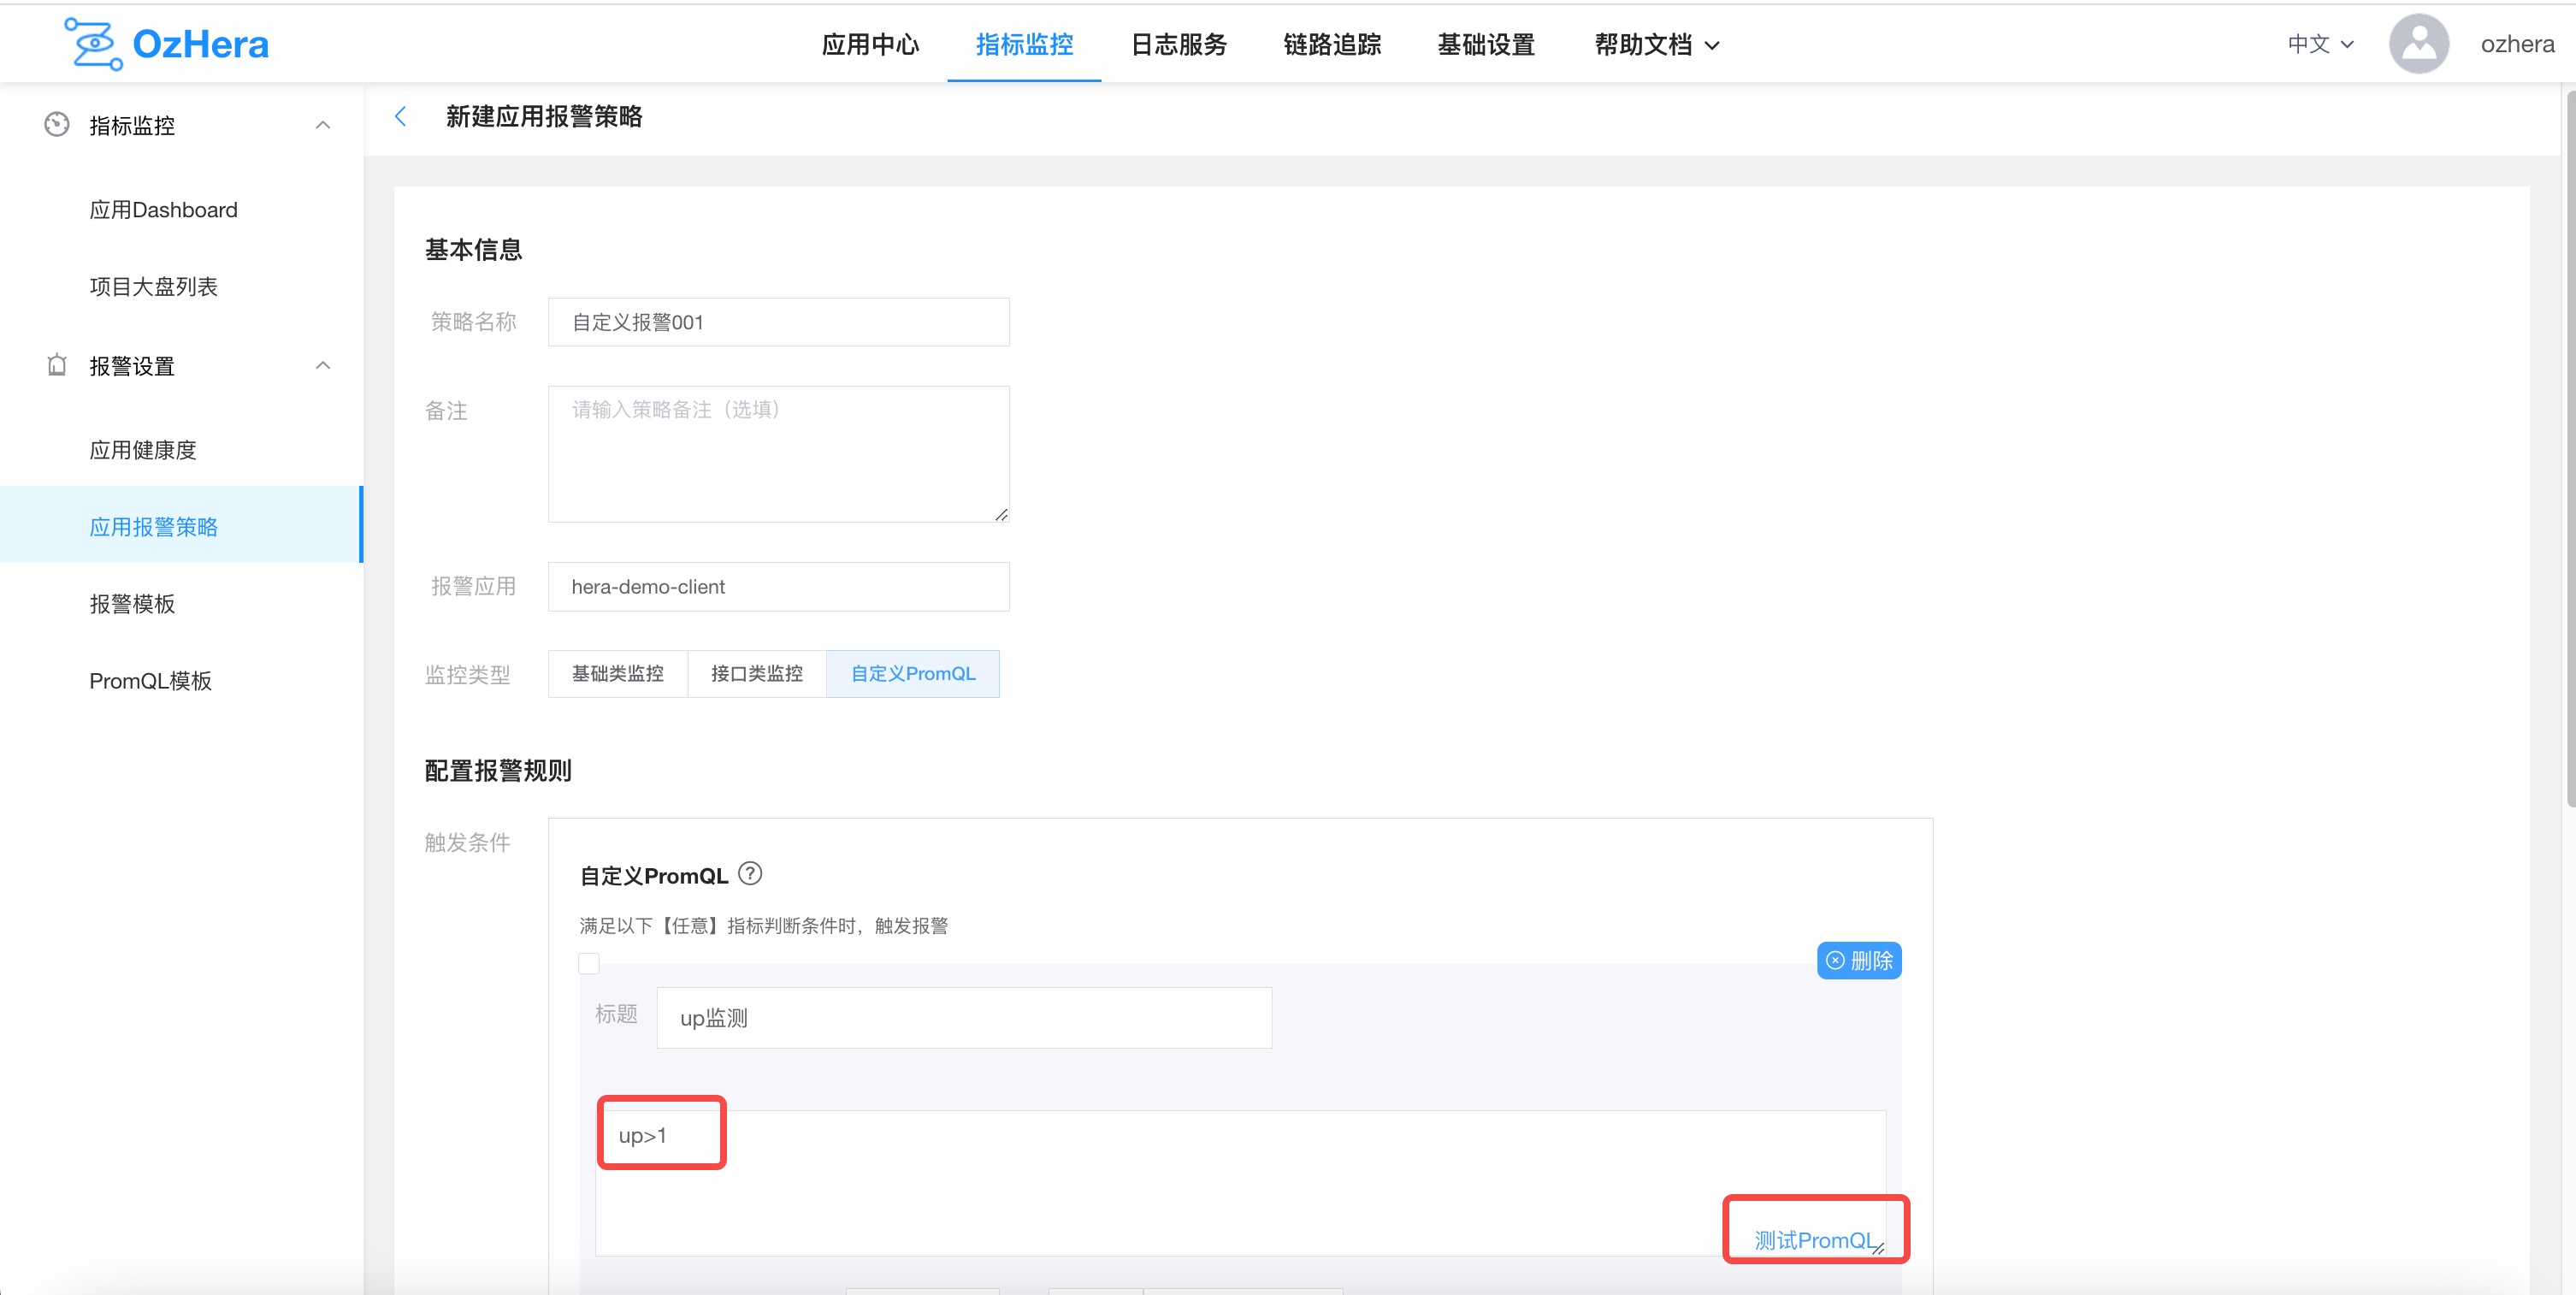Click the 删除 button on the rule

coord(1859,961)
